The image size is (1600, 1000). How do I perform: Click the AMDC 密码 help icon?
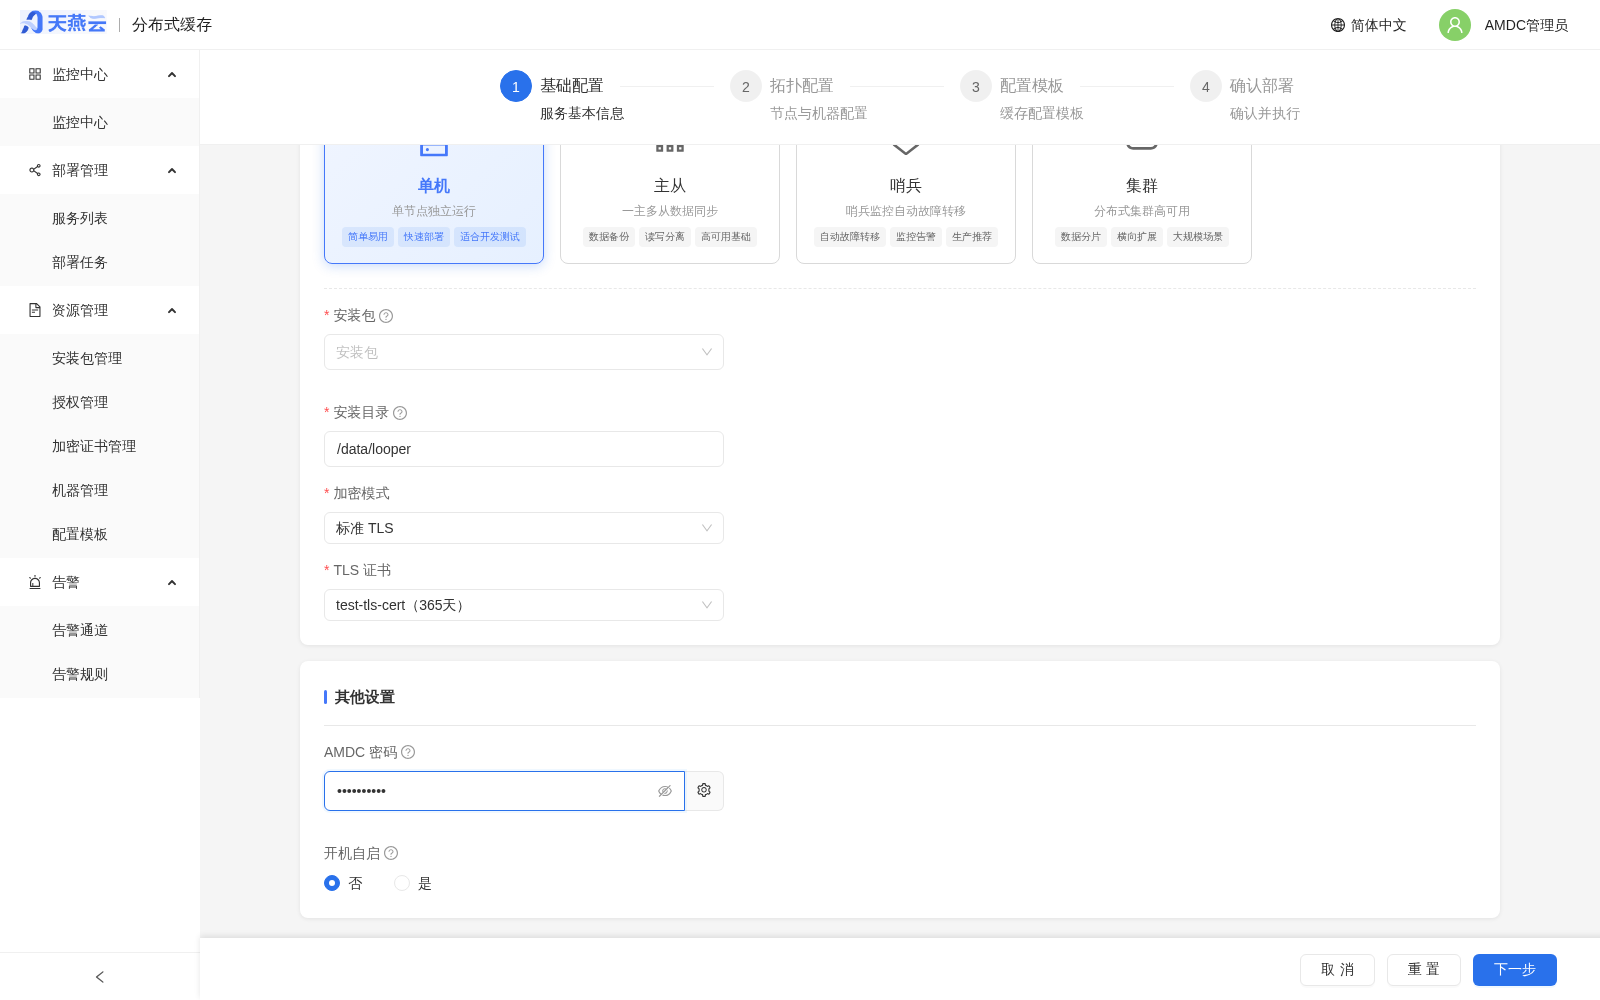tap(408, 752)
